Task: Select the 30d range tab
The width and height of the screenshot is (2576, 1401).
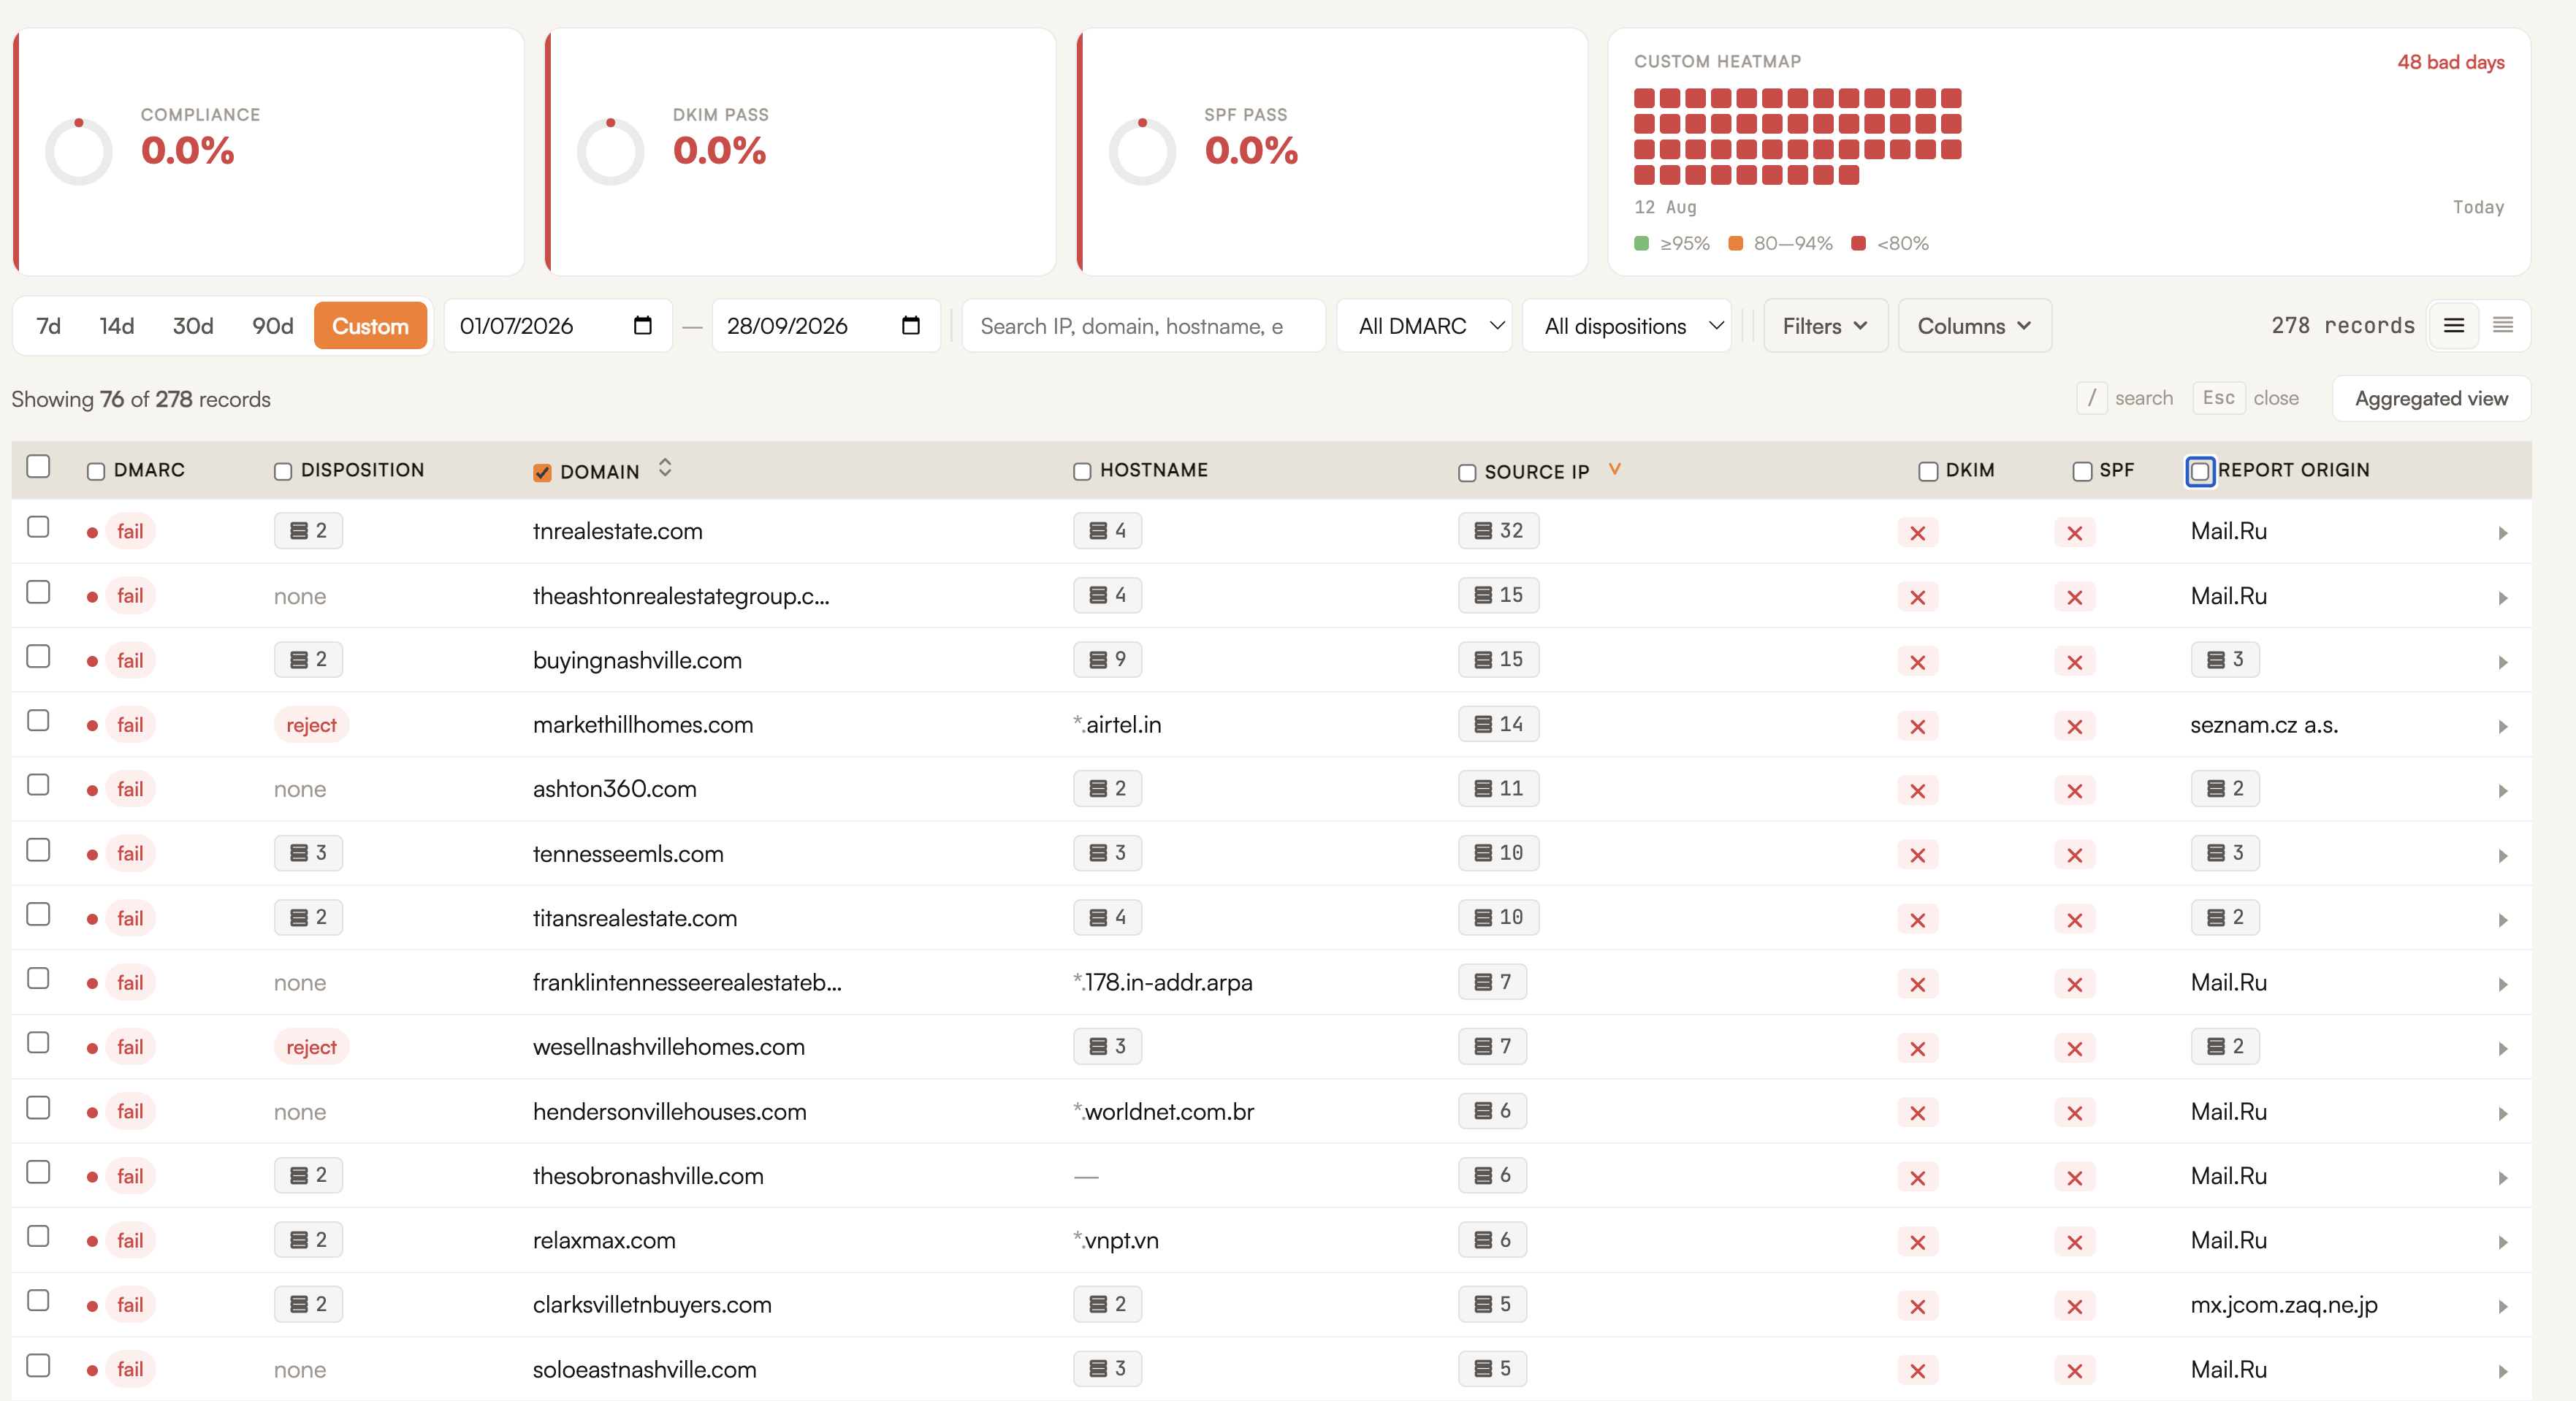Action: (193, 326)
